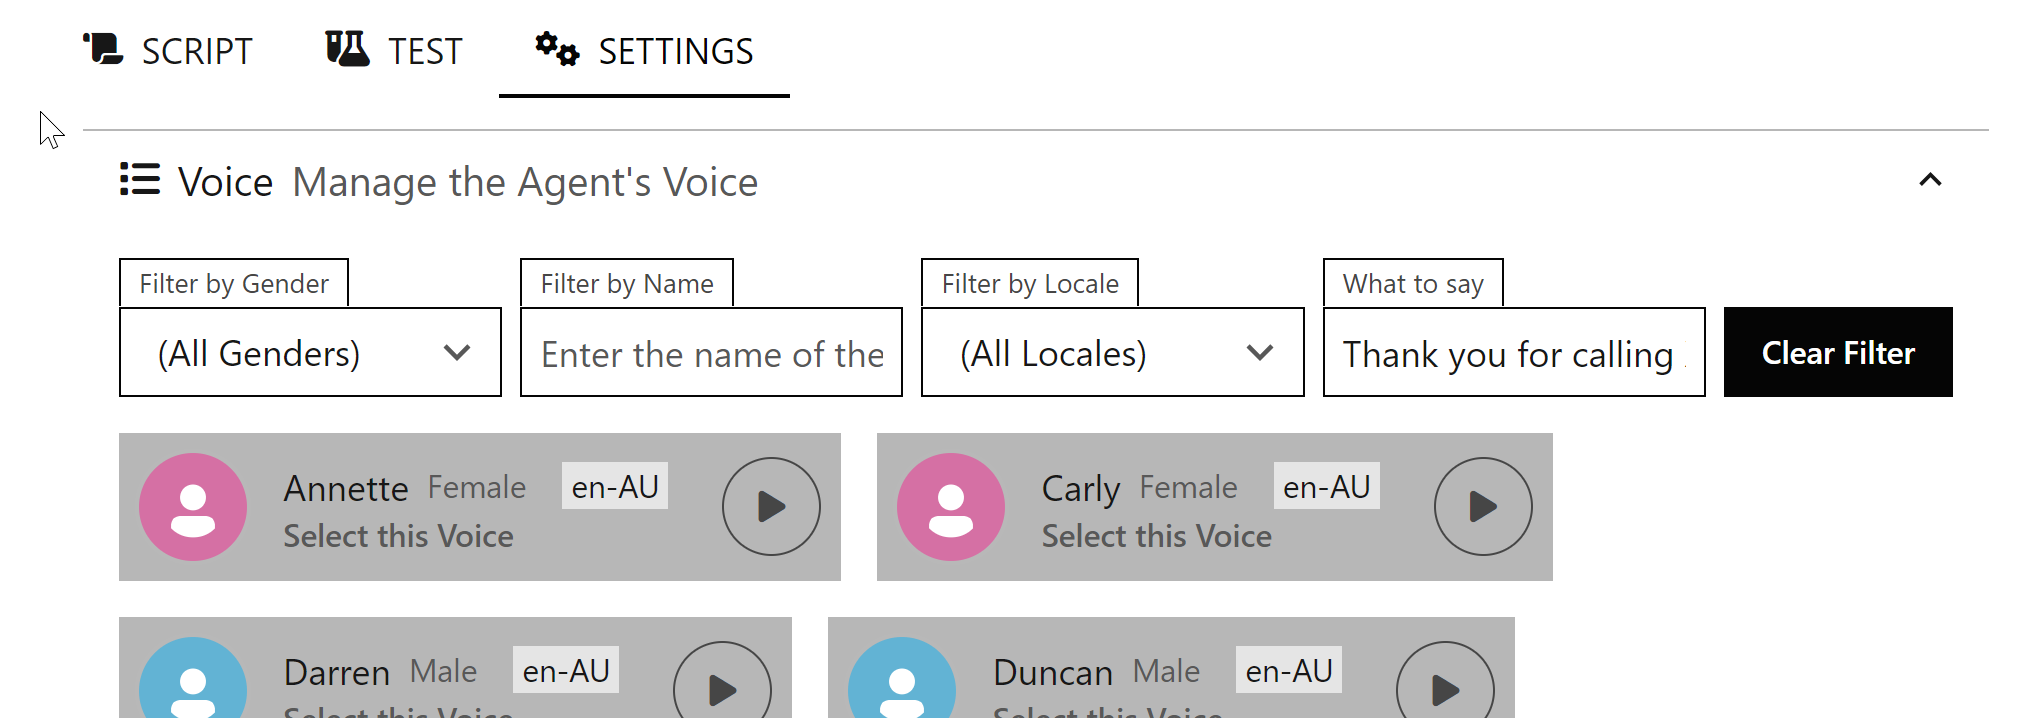This screenshot has width=2033, height=718.
Task: Open the Settings tab
Action: pyautogui.click(x=644, y=50)
